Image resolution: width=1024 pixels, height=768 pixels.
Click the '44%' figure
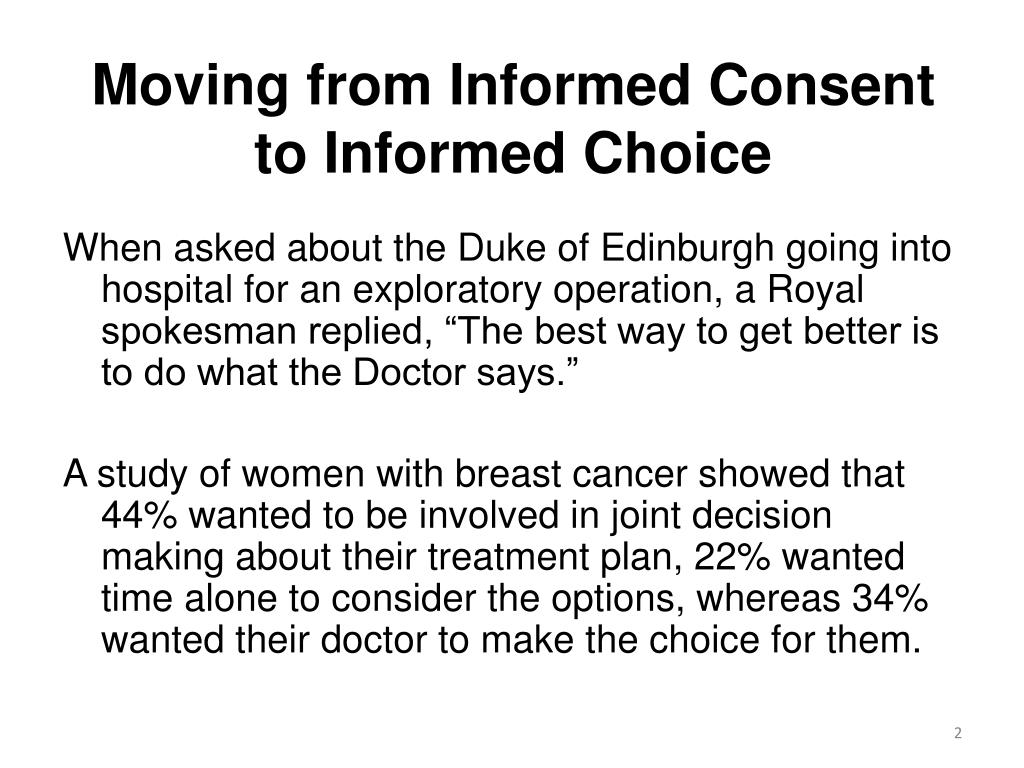[139, 515]
